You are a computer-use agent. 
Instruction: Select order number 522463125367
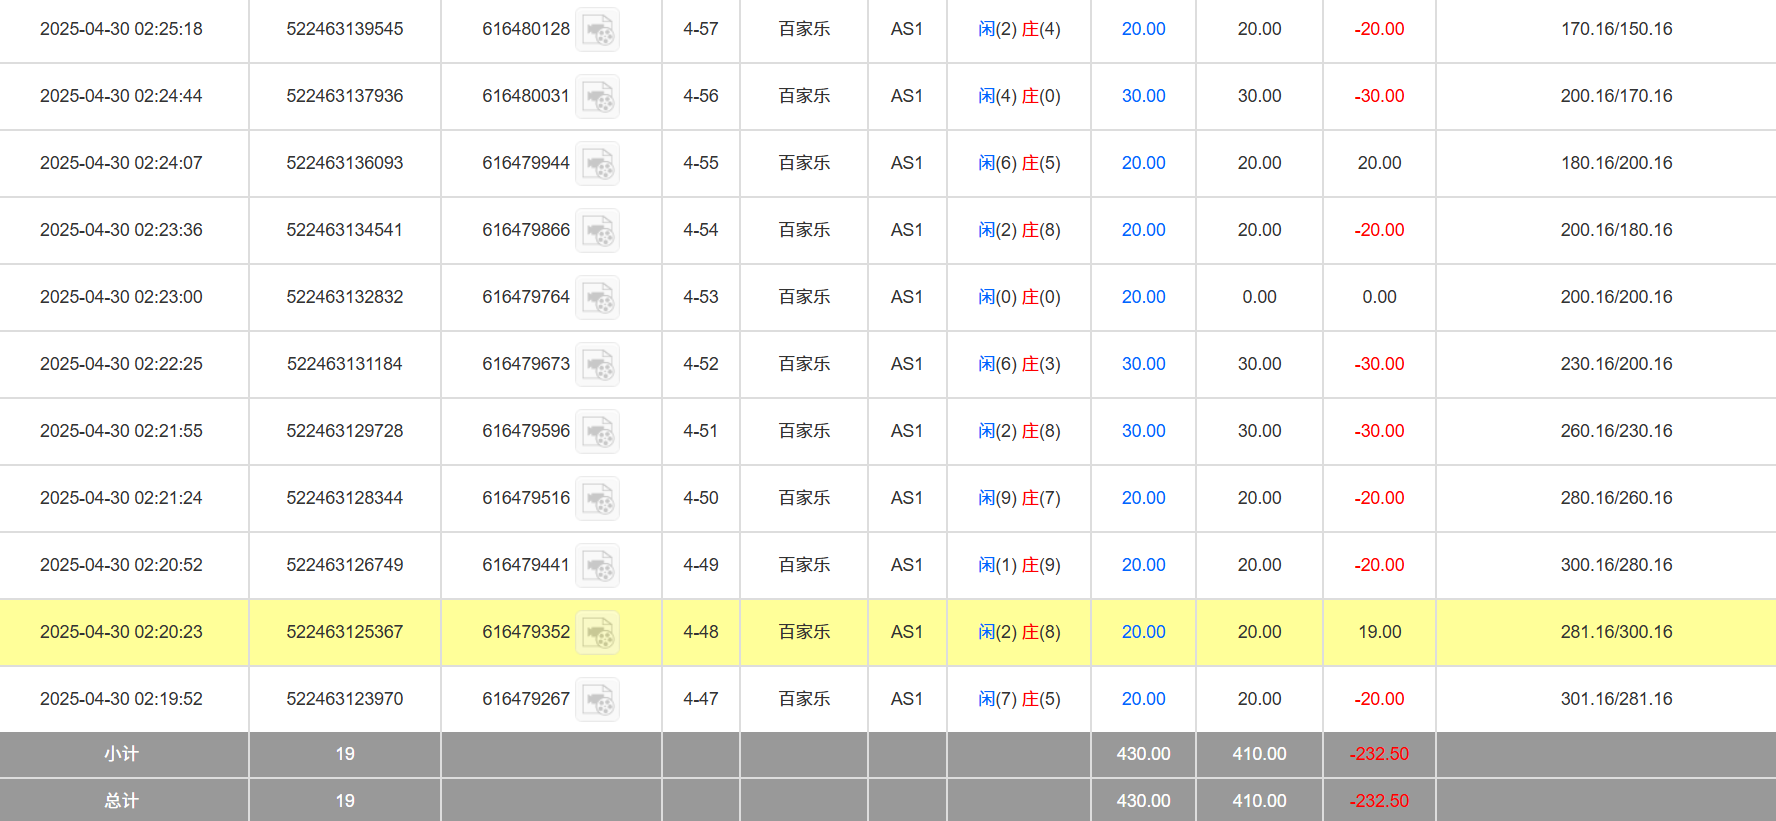click(x=344, y=632)
